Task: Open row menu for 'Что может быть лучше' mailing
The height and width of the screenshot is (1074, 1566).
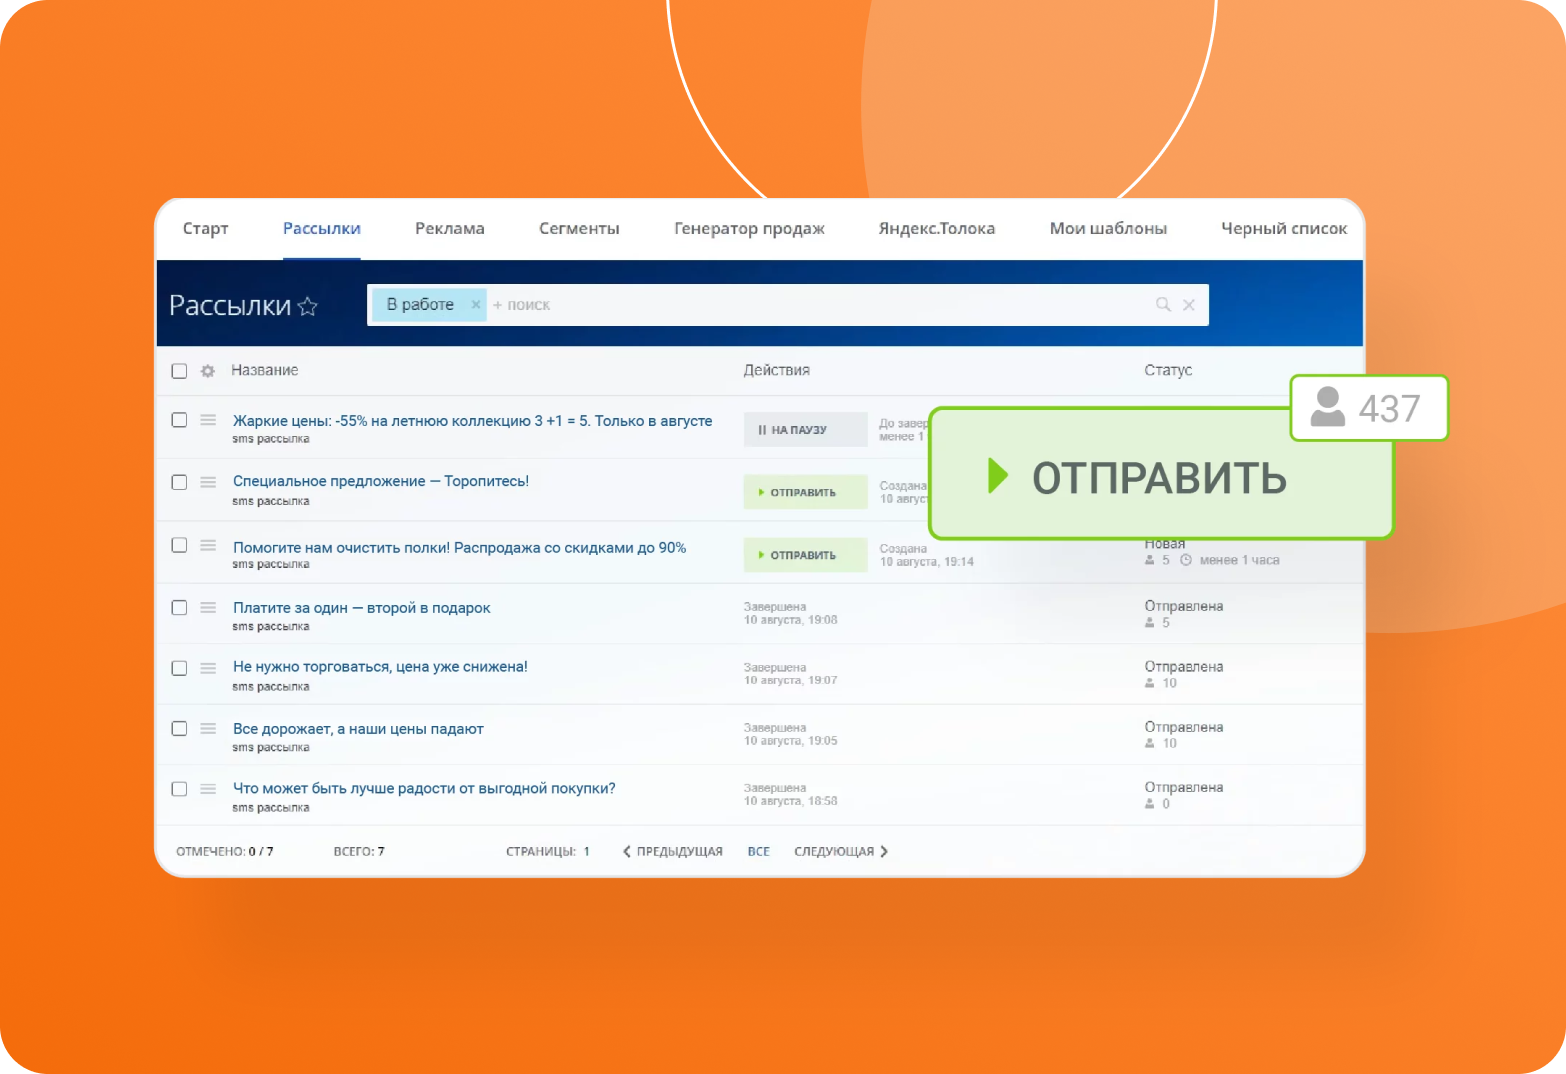Action: pos(208,789)
